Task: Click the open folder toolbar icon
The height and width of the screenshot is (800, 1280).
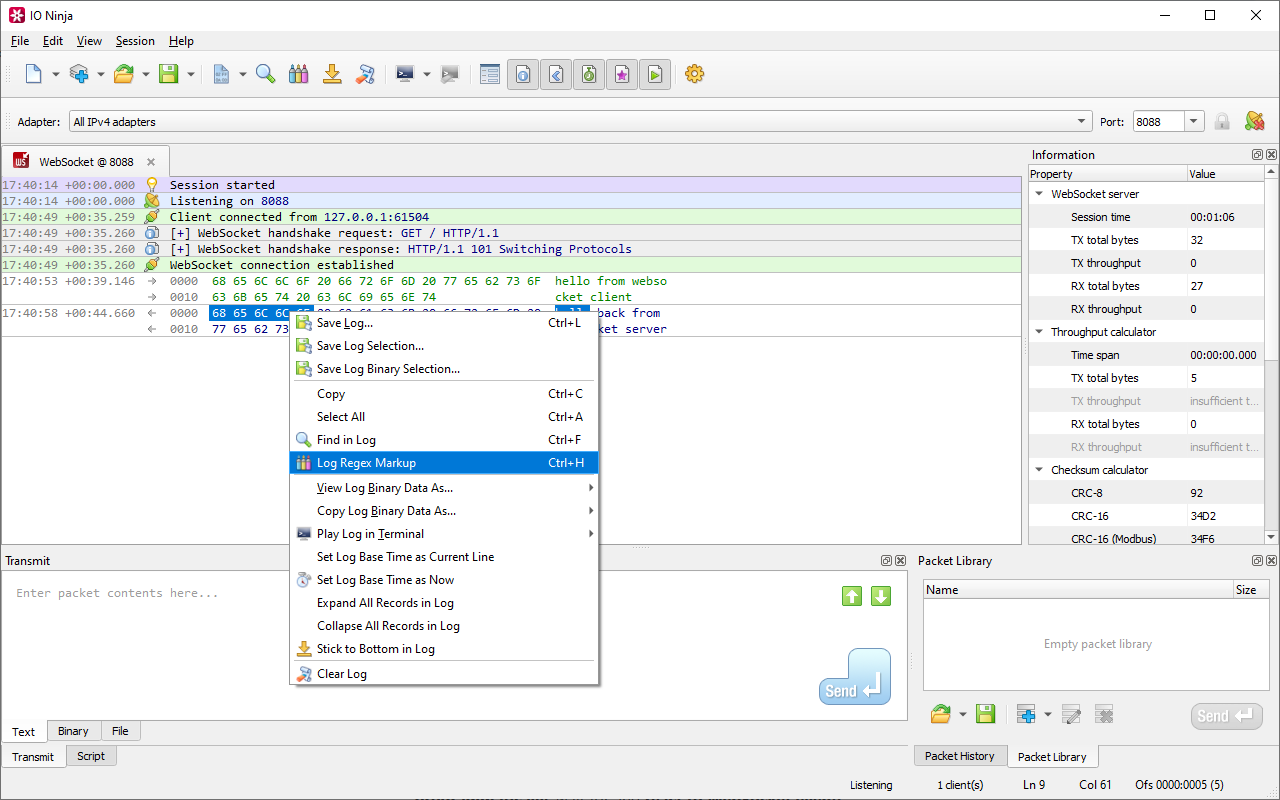Action: pyautogui.click(x=124, y=74)
